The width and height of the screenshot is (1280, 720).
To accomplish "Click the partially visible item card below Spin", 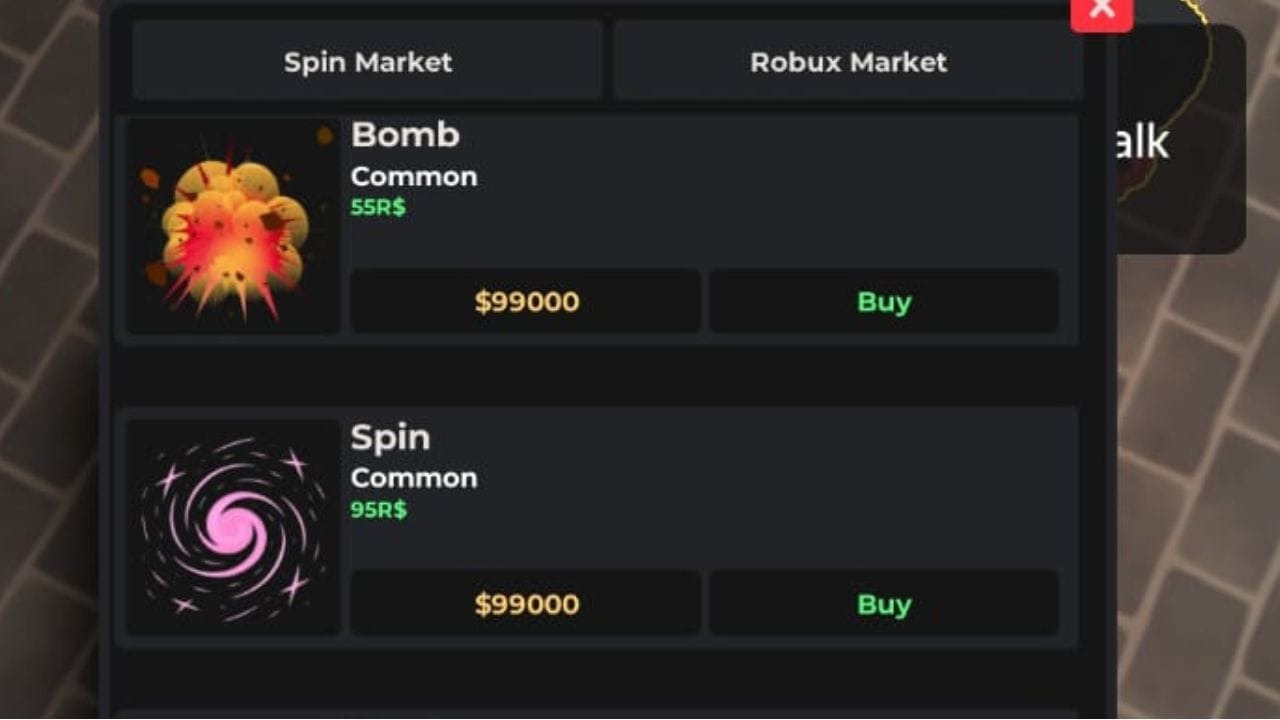I will click(x=597, y=714).
